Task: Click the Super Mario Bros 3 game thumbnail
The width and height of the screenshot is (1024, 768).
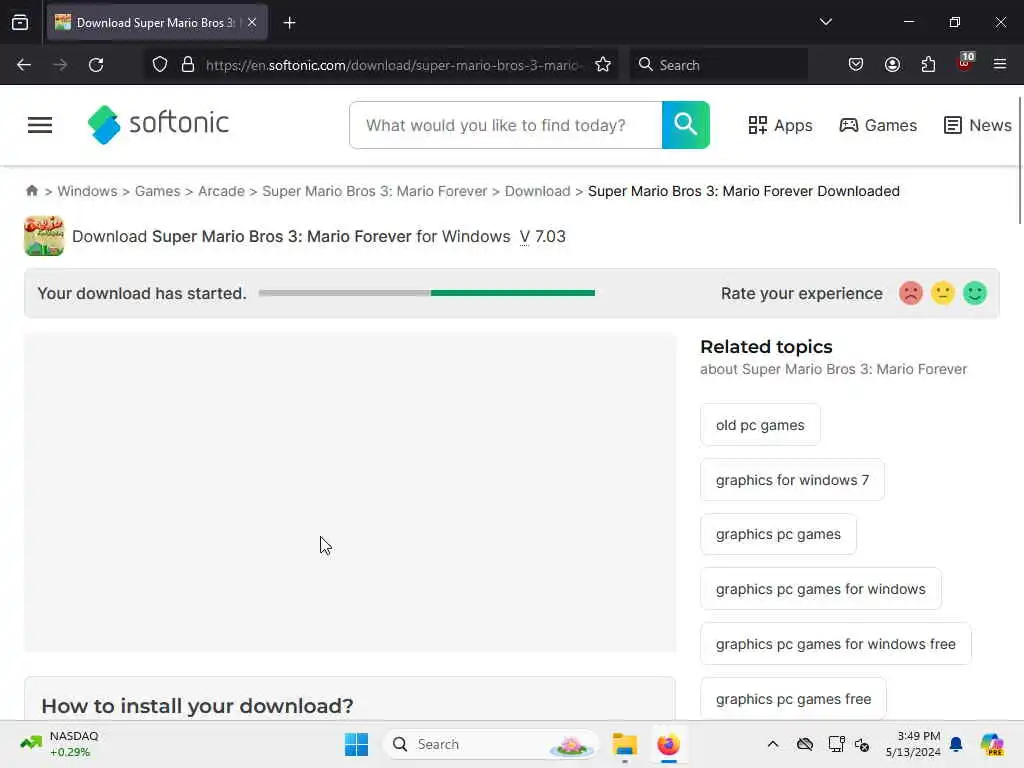Action: point(44,236)
